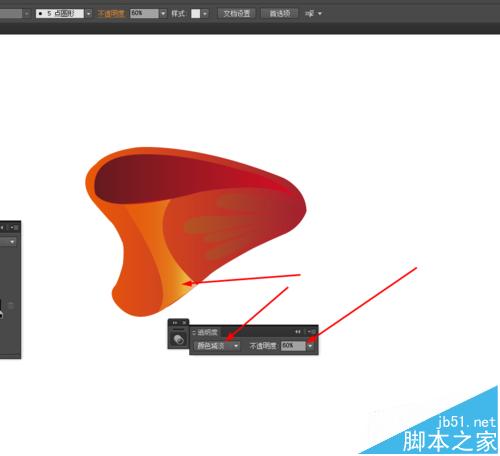Collapse the transparency panel with double-arrow icon
Image resolution: width=500 pixels, height=456 pixels.
(x=298, y=332)
